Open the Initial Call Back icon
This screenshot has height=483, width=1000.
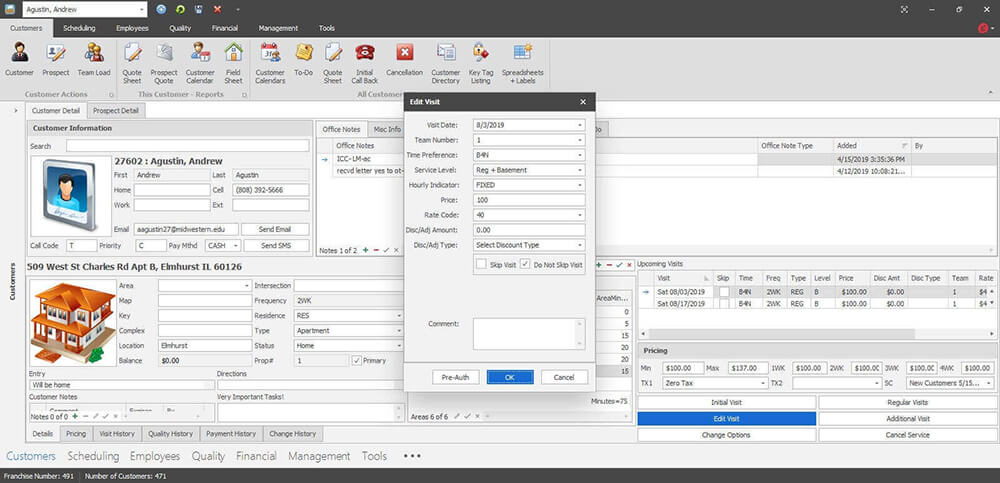[x=365, y=59]
